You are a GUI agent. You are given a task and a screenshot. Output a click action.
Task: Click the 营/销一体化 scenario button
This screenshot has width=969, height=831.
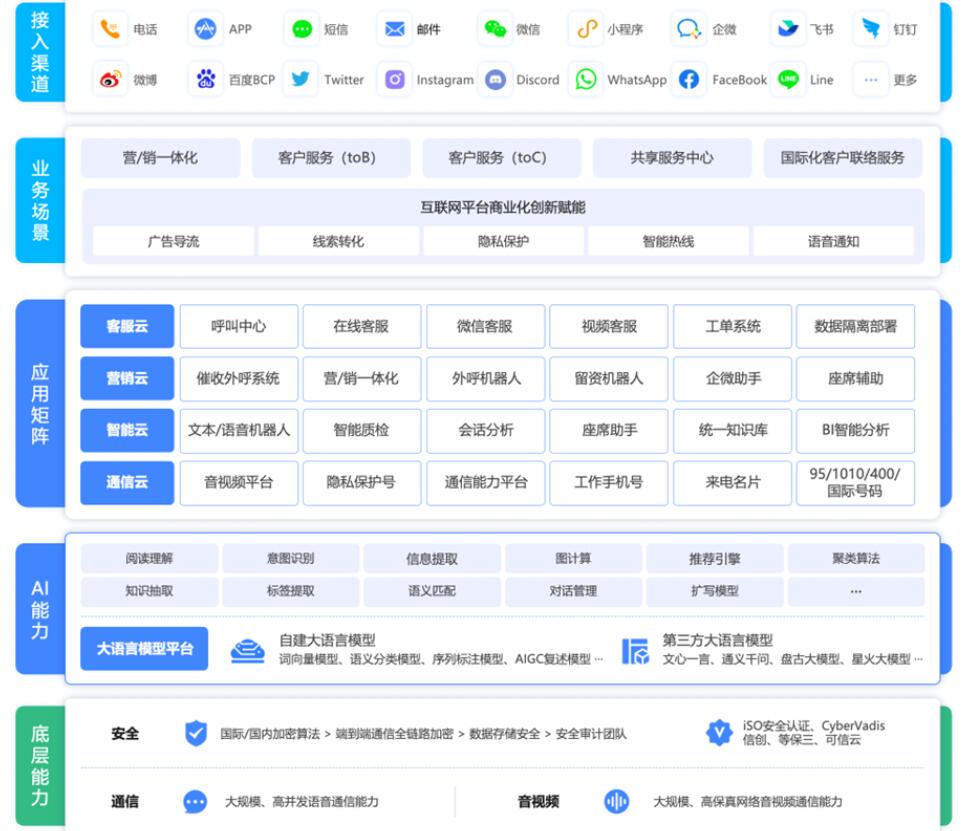point(161,158)
